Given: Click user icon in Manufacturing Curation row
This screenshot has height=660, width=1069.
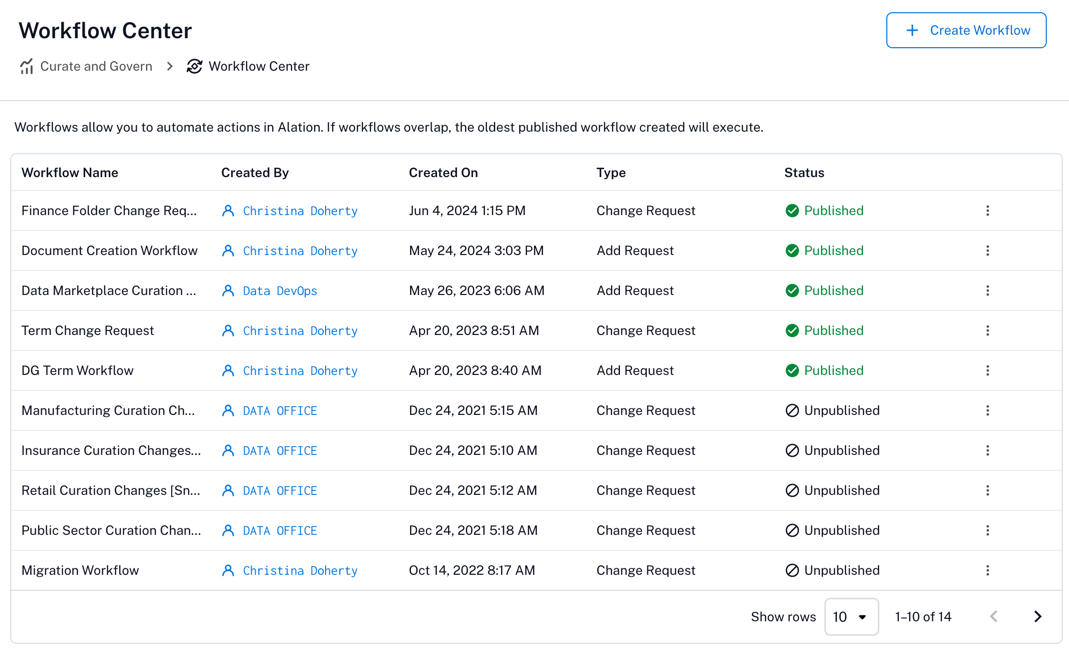Looking at the screenshot, I should pos(228,410).
